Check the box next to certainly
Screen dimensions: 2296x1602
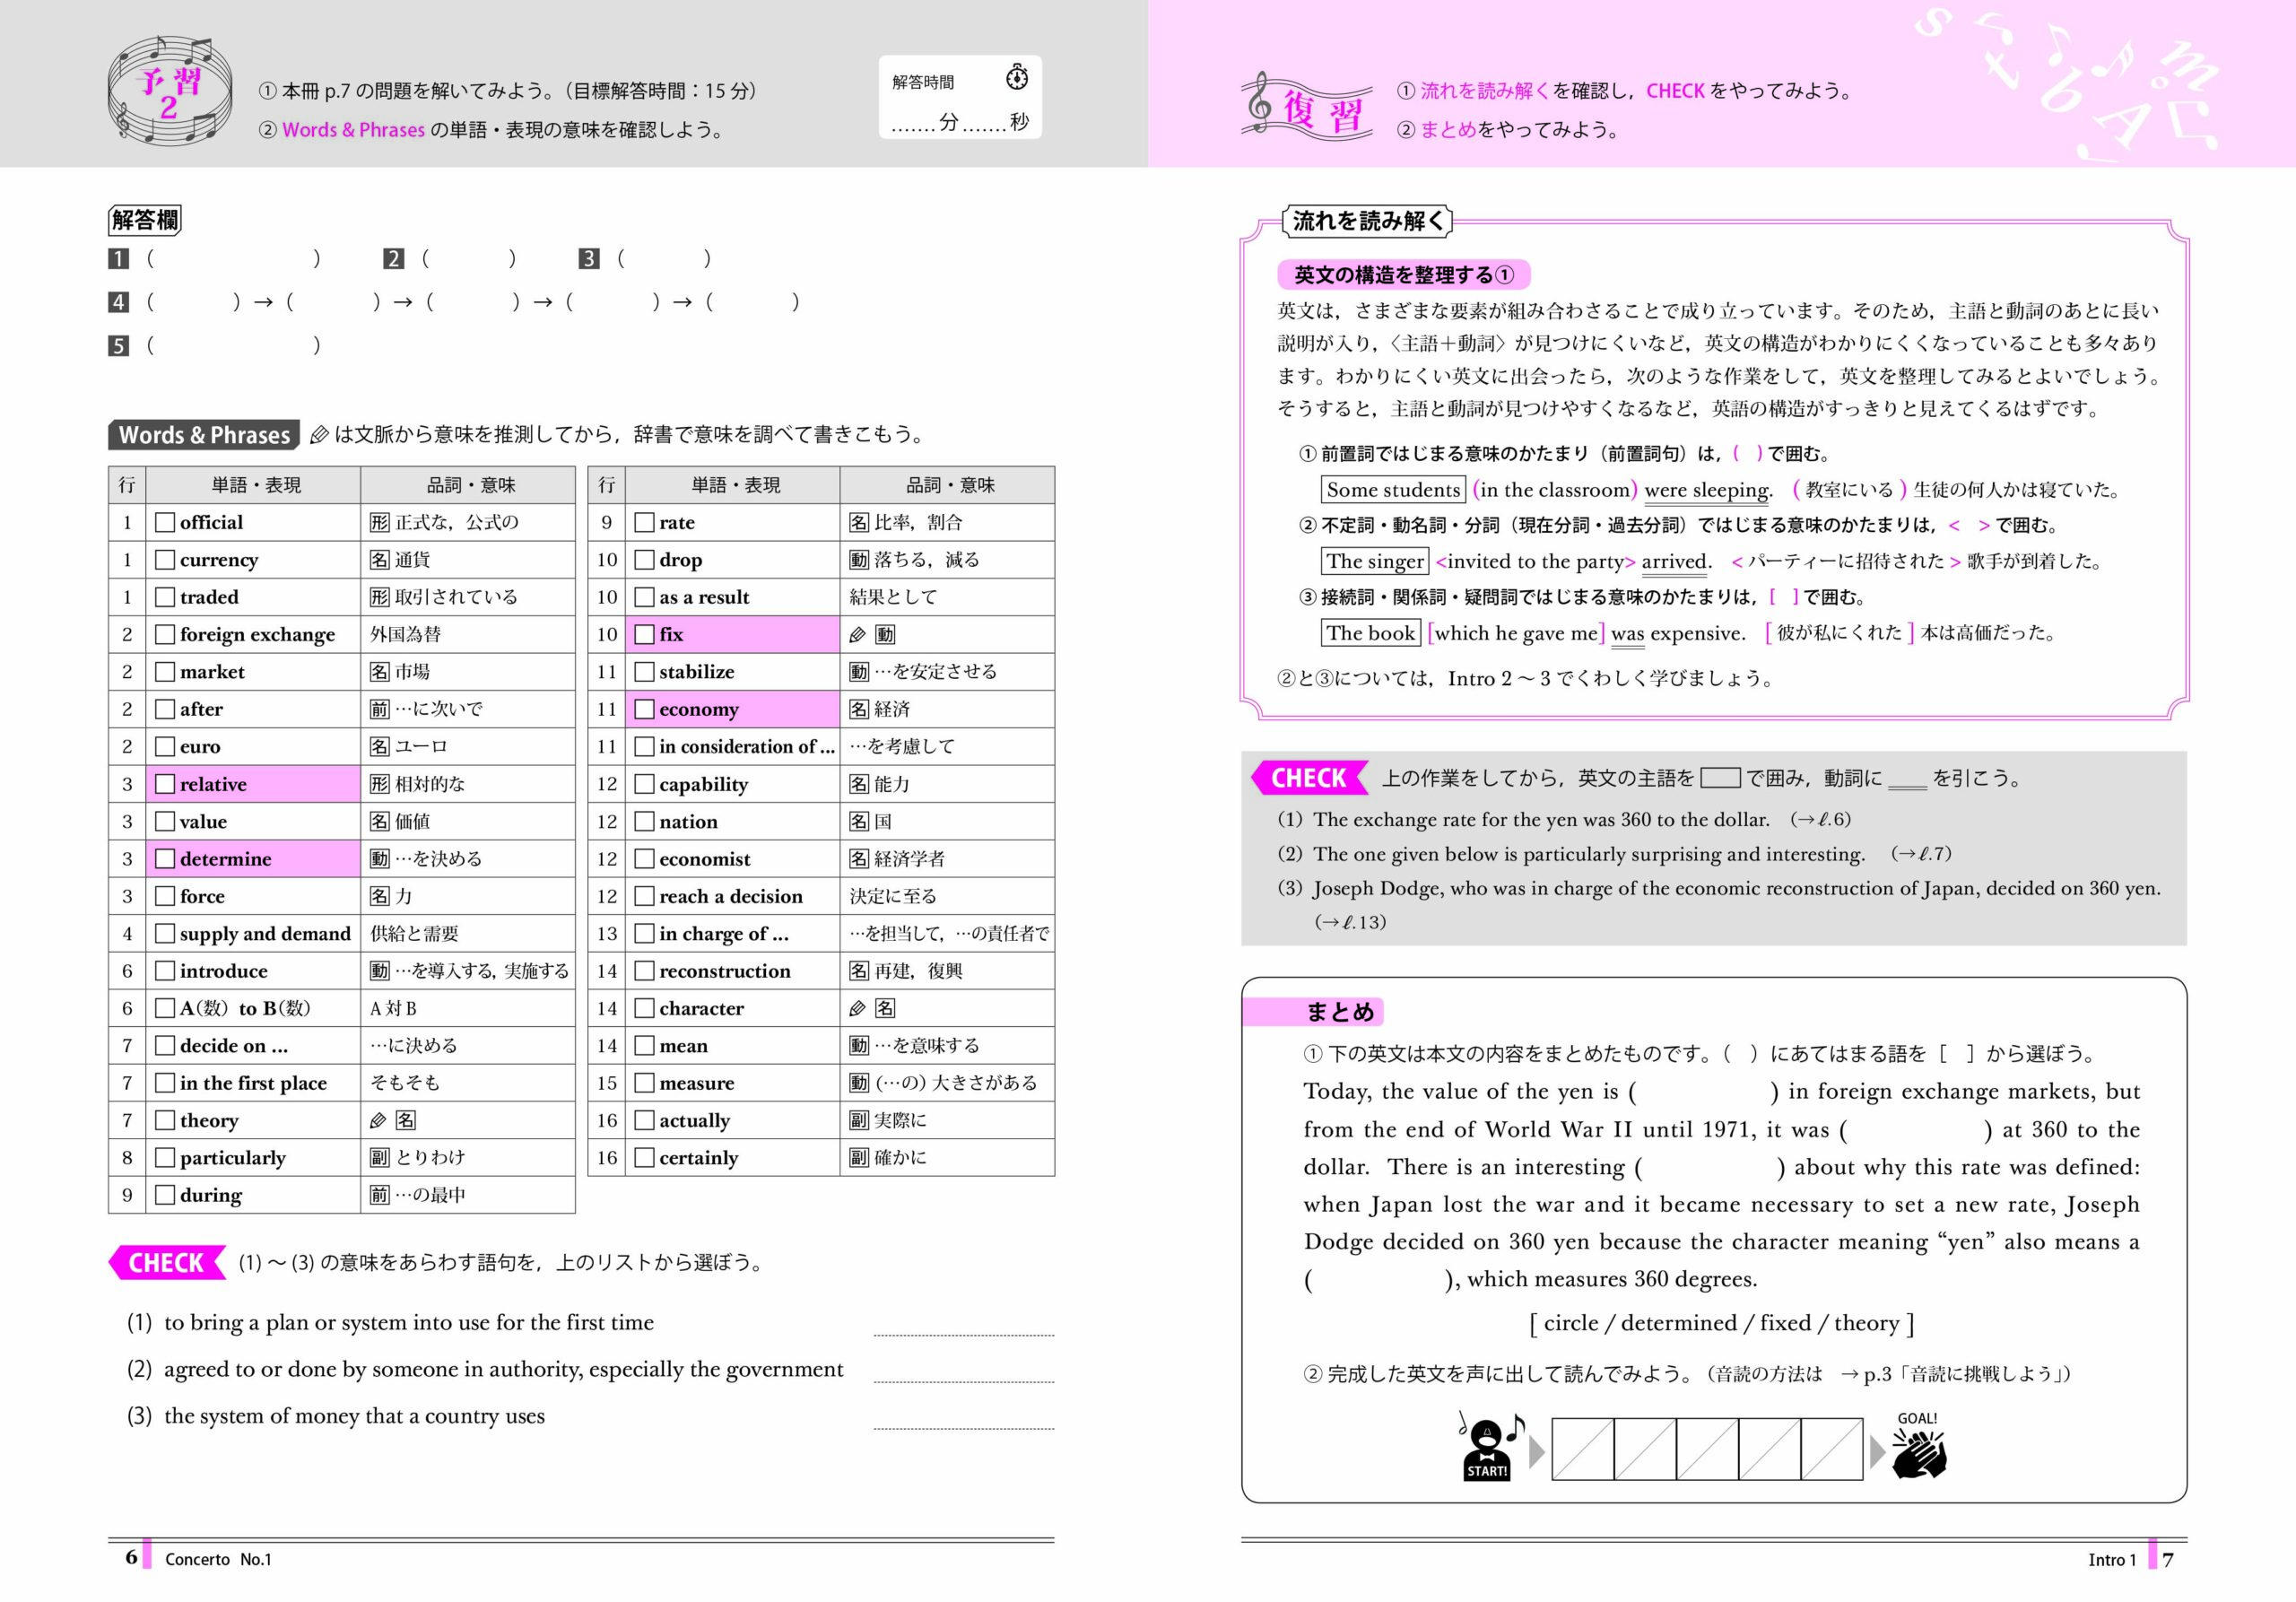point(645,1158)
